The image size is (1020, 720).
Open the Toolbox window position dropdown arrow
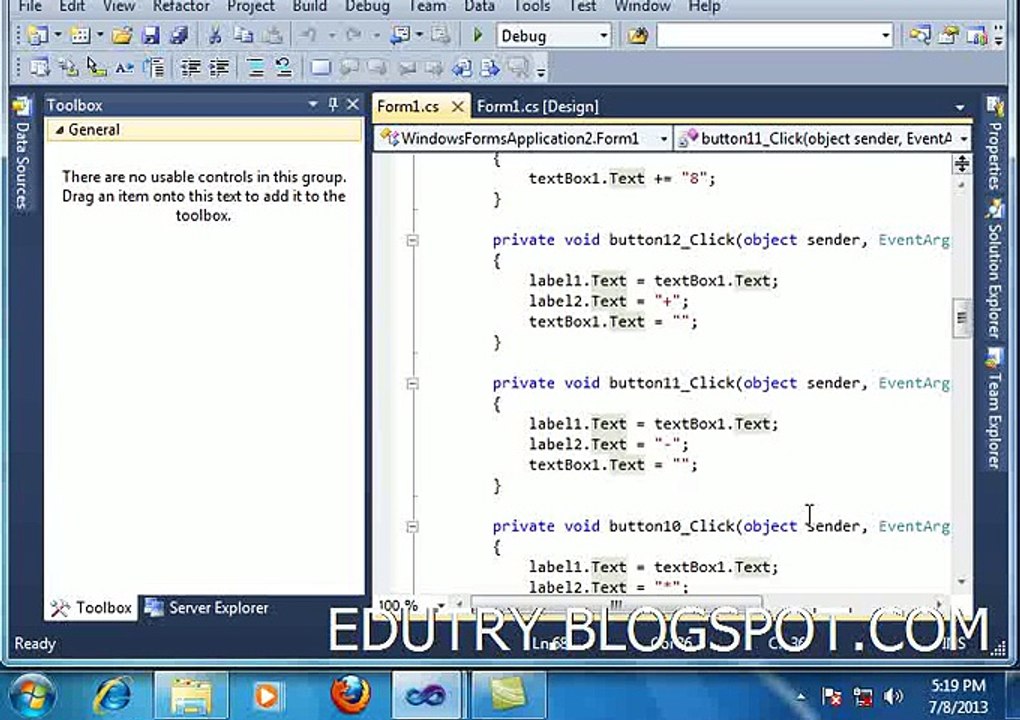pyautogui.click(x=313, y=104)
